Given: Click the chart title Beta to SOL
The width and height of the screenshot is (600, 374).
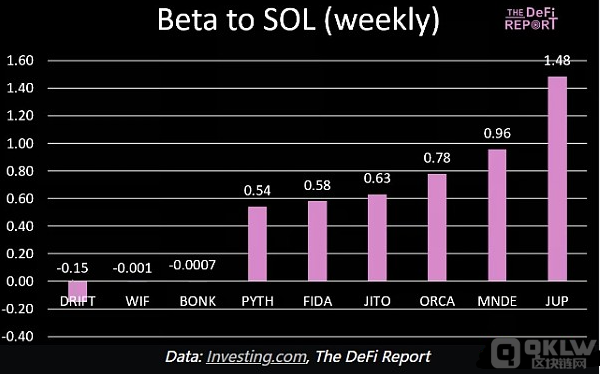Looking at the screenshot, I should 298,20.
